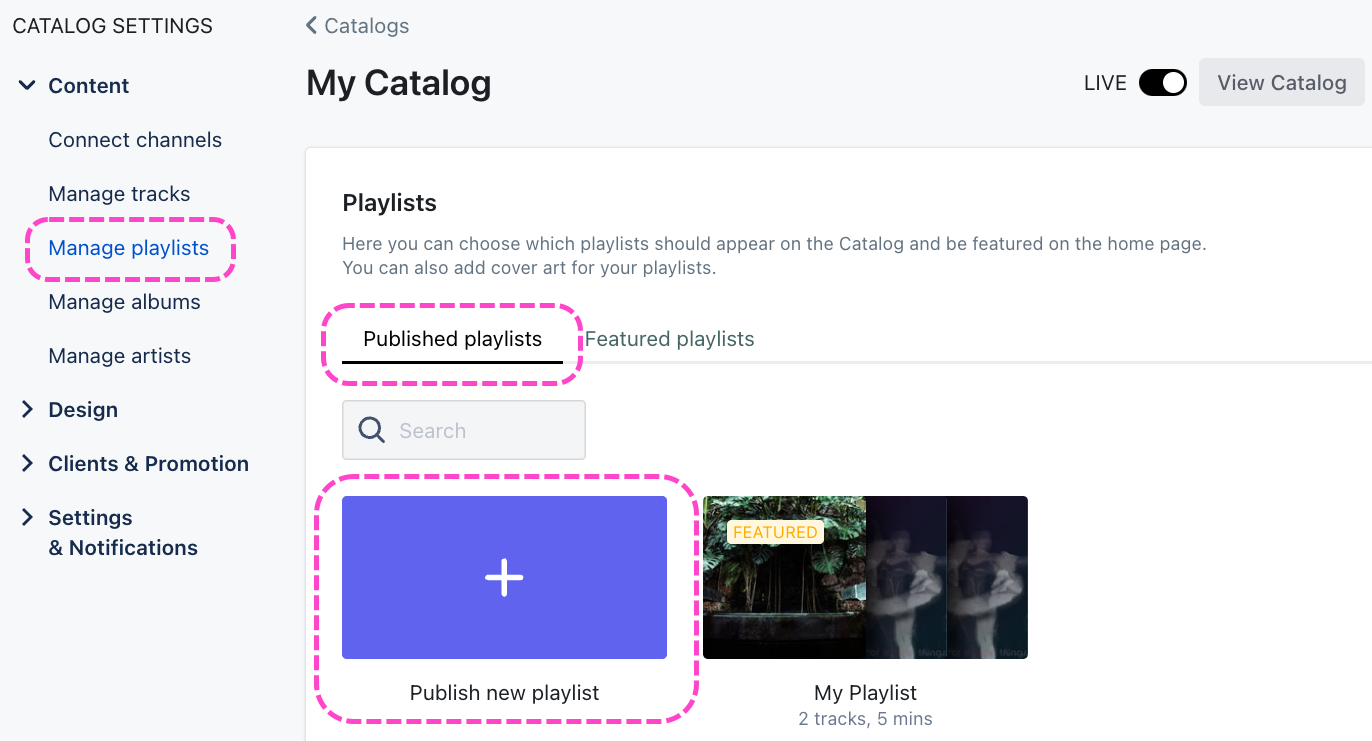This screenshot has width=1372, height=741.
Task: Open Manage playlists page
Action: (128, 248)
